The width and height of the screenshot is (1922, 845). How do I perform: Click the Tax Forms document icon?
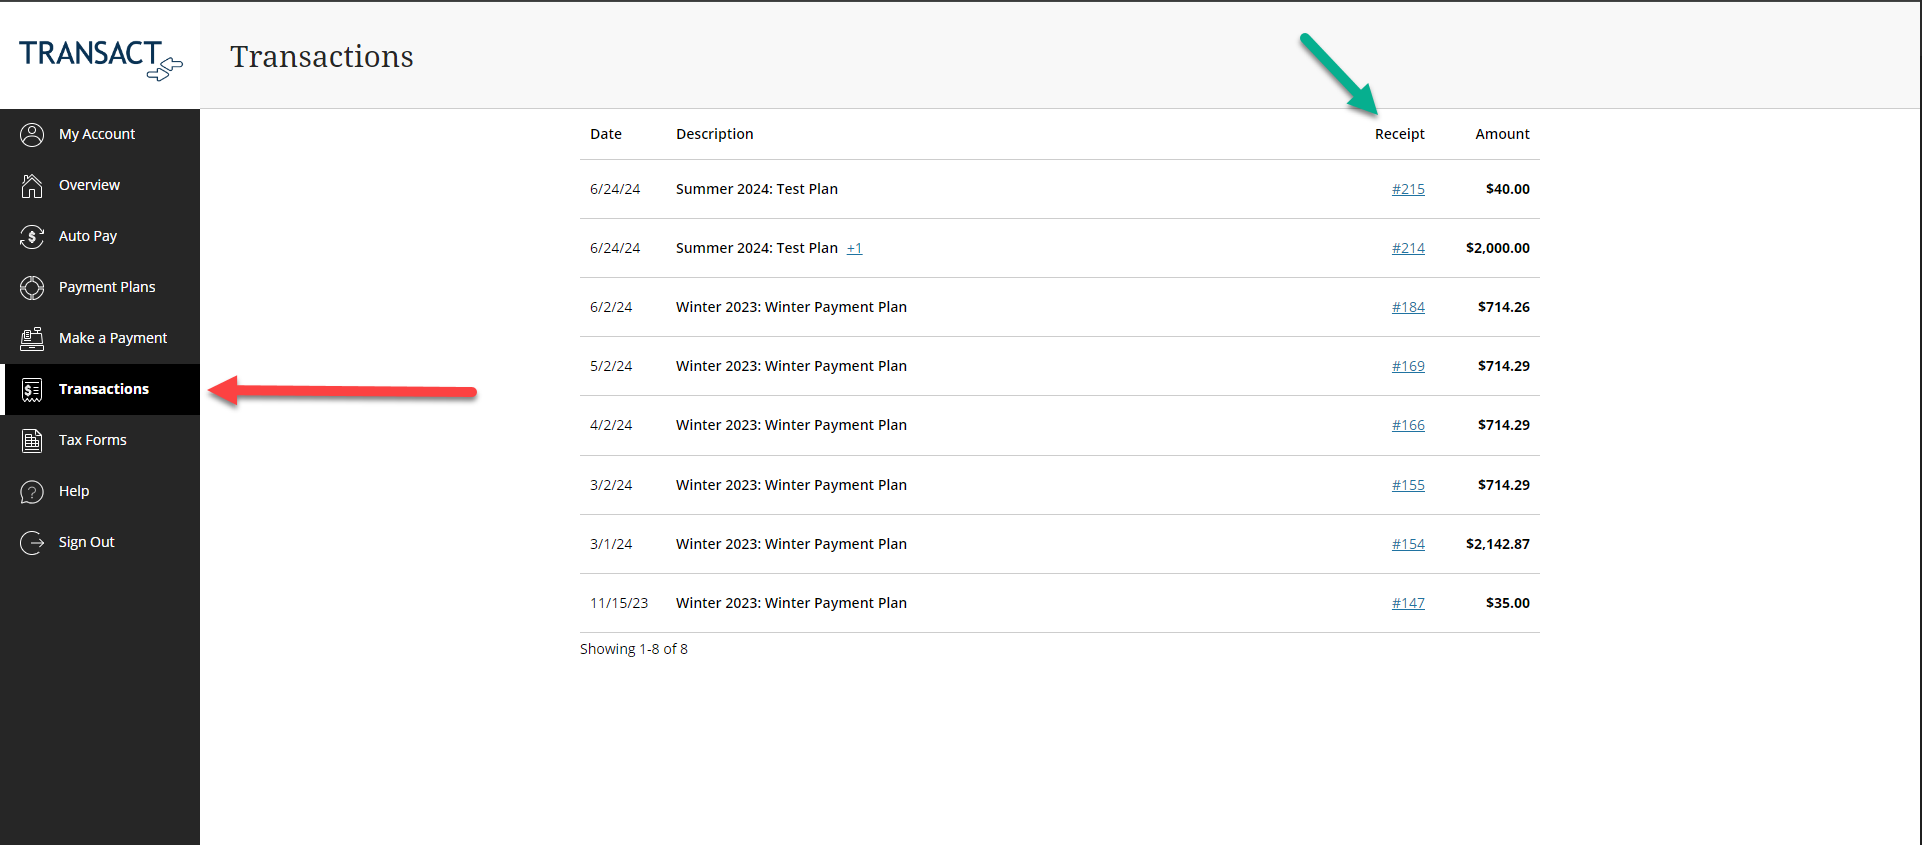(x=32, y=440)
